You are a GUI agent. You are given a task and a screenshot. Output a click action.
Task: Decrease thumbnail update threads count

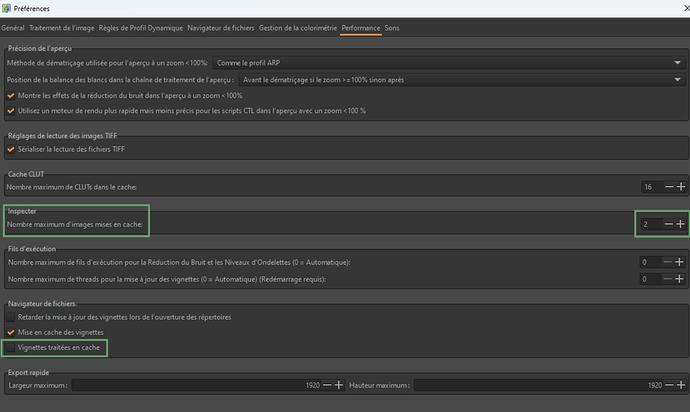667,279
